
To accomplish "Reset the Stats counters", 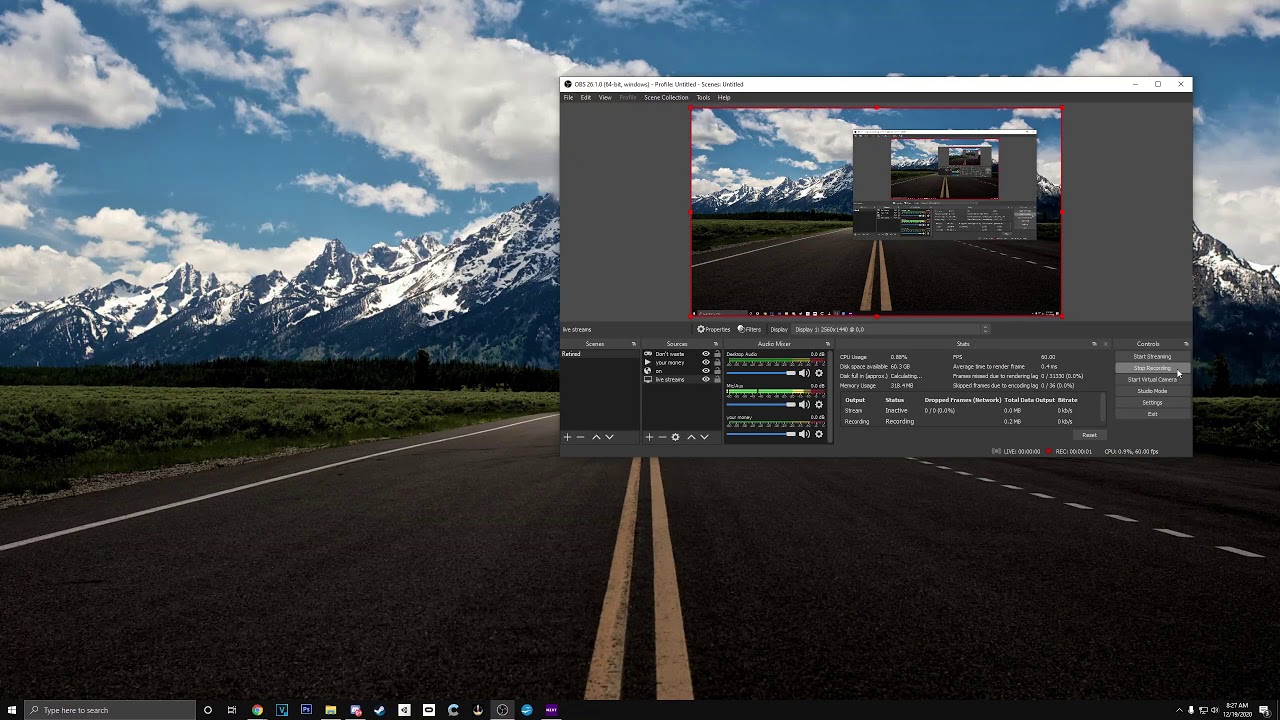I will [1089, 435].
